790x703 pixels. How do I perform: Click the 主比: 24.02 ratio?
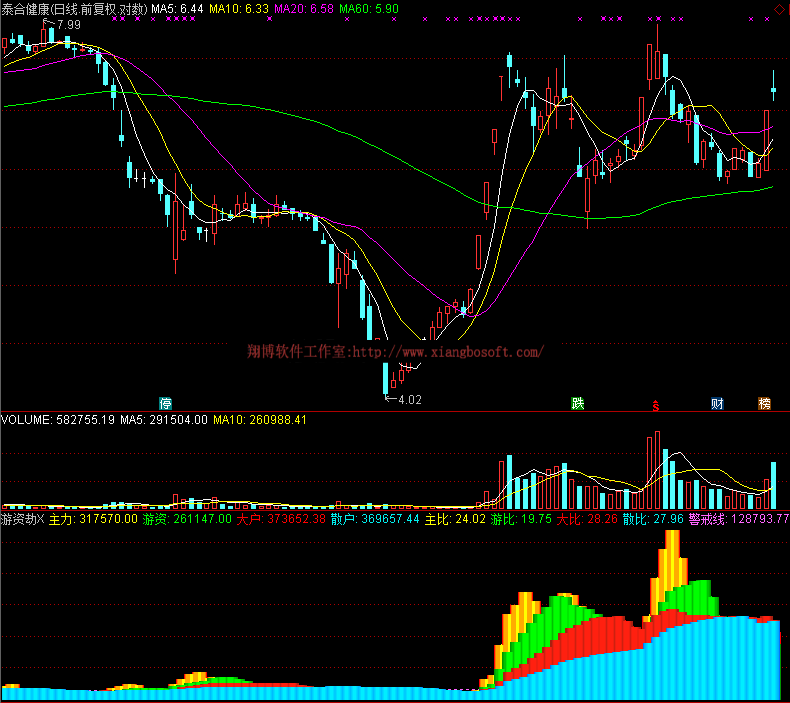click(x=455, y=519)
